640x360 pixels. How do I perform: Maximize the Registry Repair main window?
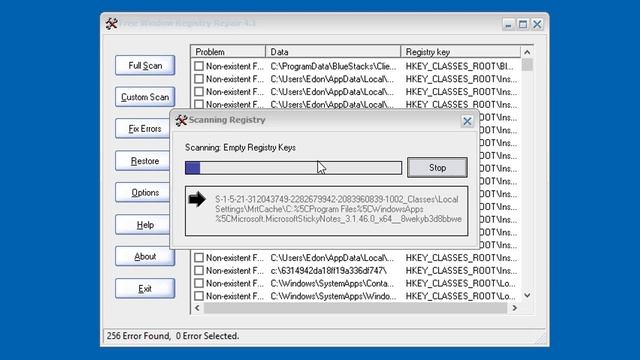coord(523,24)
